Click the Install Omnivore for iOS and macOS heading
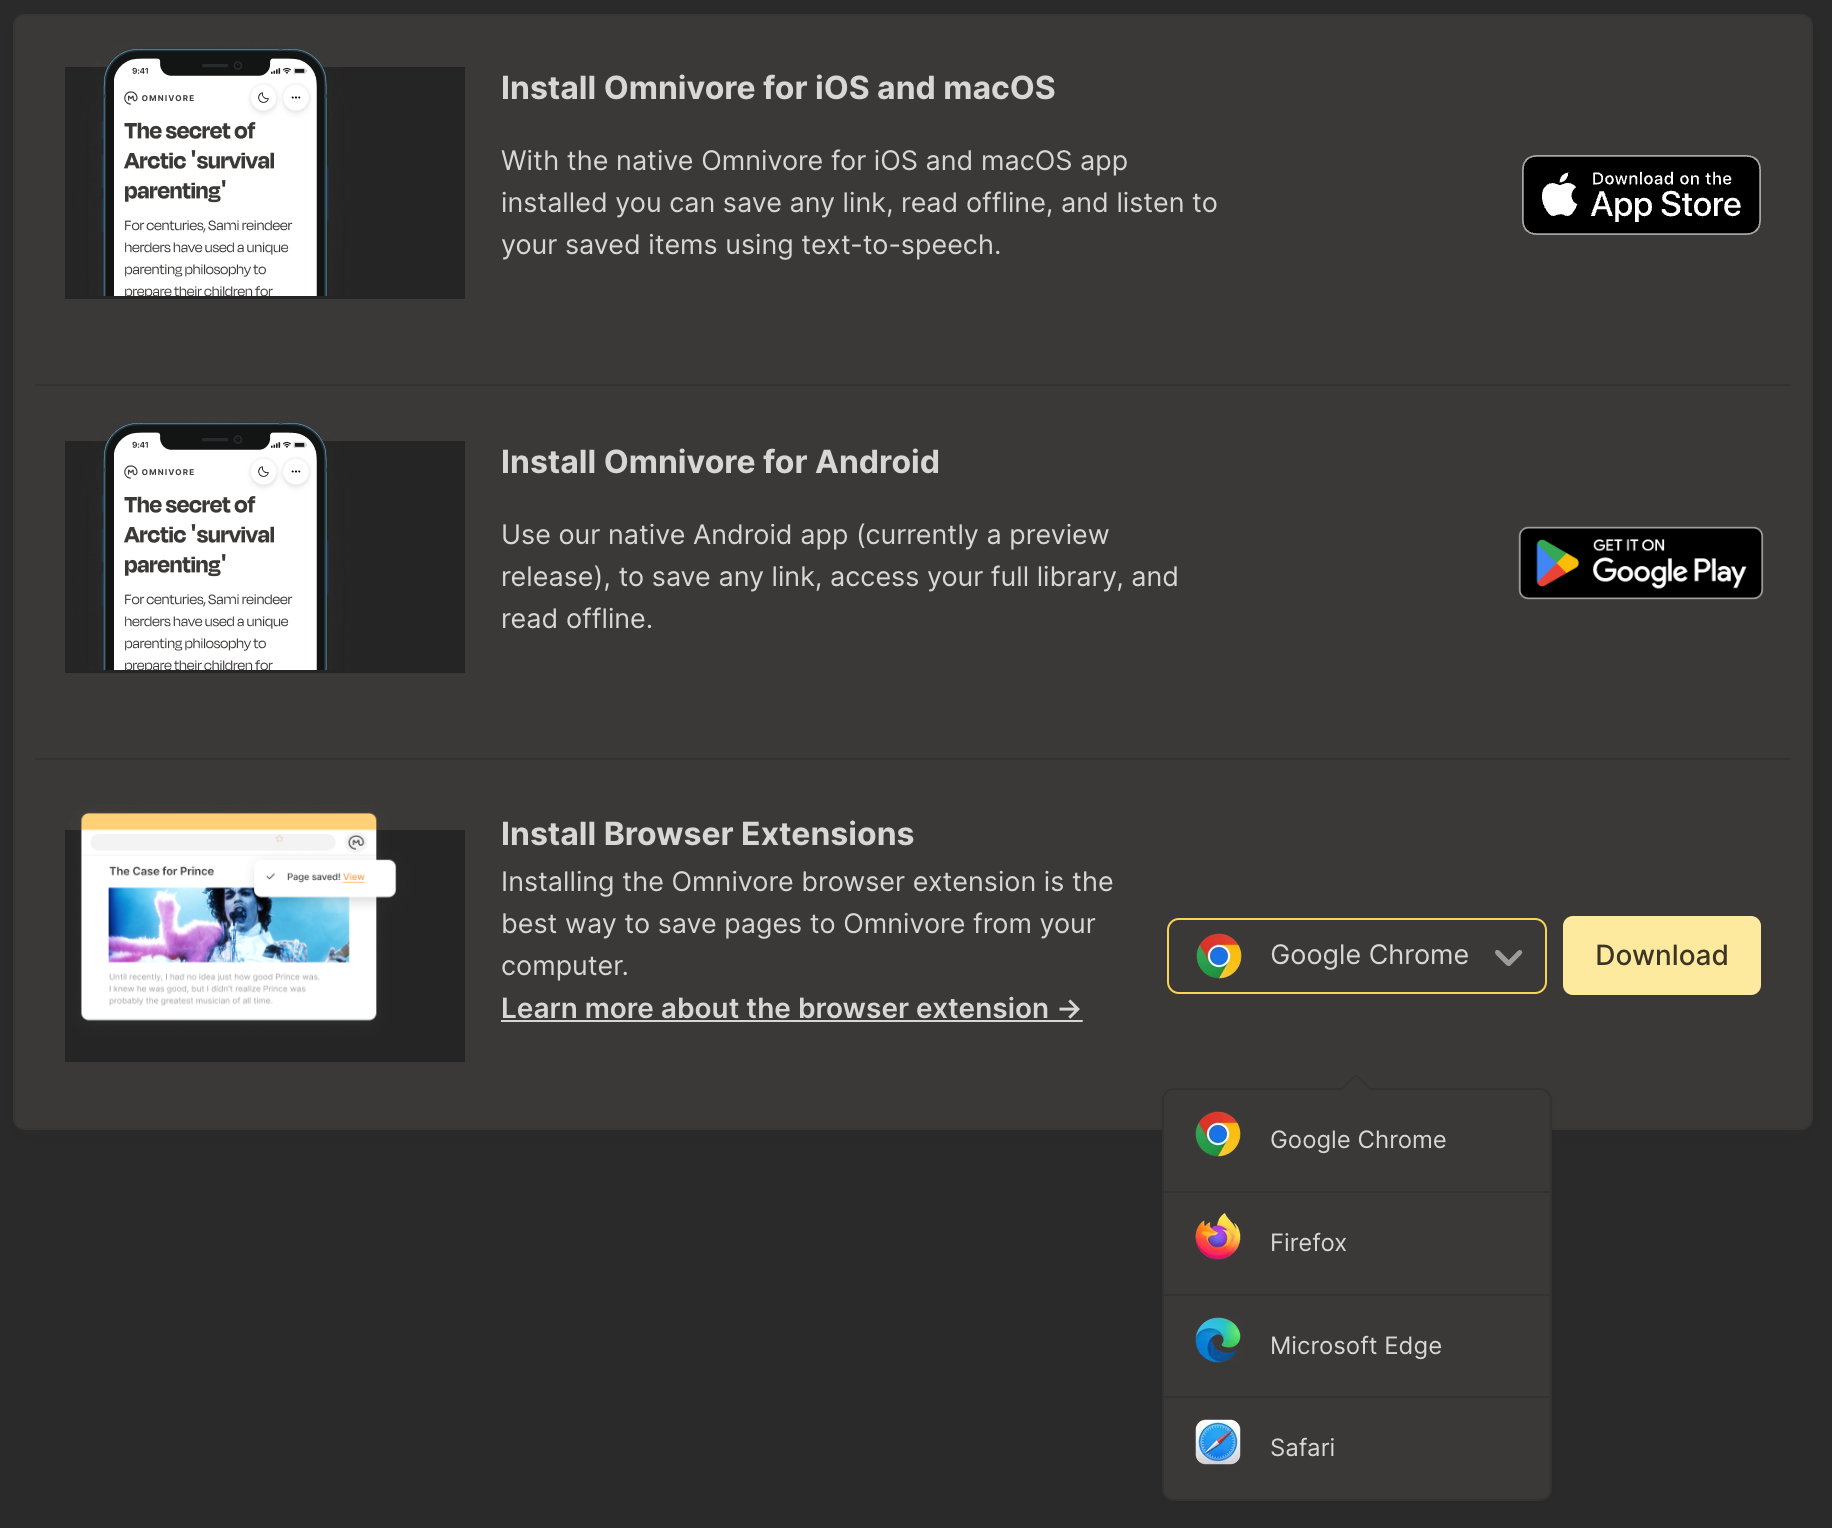The image size is (1832, 1528). coord(778,88)
